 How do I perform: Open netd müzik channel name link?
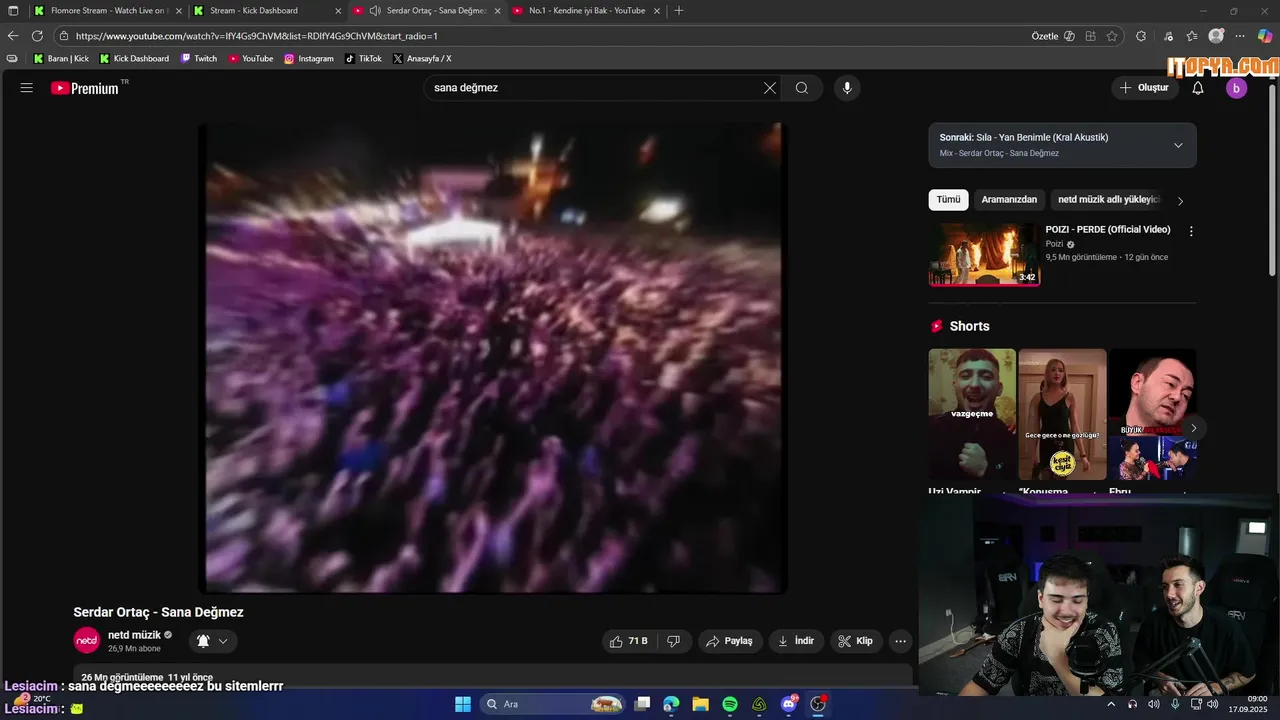click(134, 635)
